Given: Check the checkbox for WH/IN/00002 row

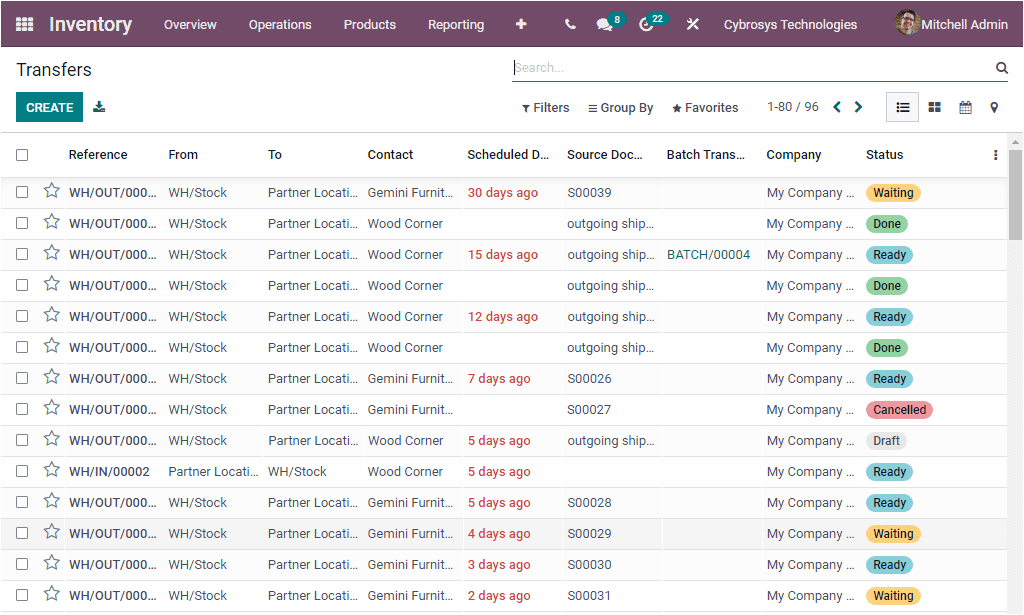Looking at the screenshot, I should click(x=22, y=471).
